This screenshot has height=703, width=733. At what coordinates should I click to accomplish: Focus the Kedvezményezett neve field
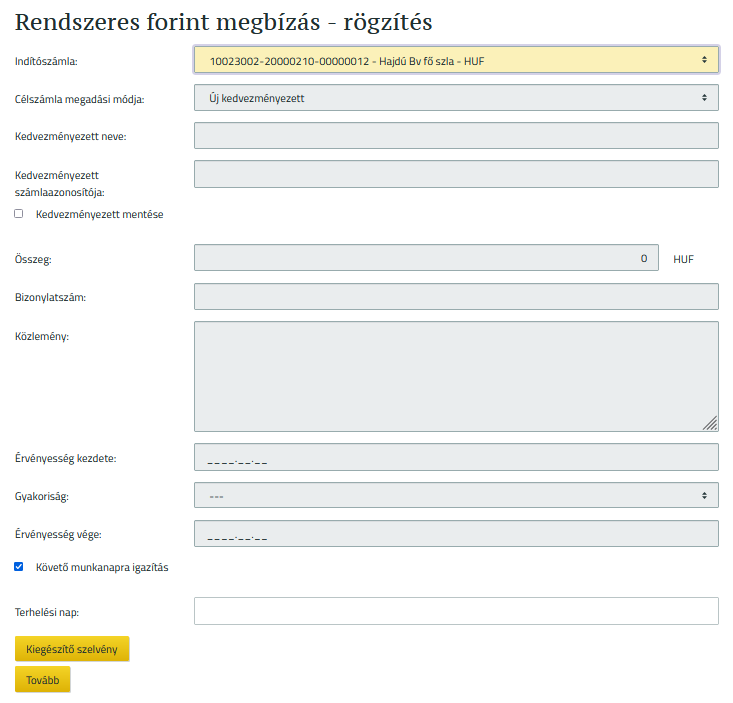pyautogui.click(x=456, y=136)
